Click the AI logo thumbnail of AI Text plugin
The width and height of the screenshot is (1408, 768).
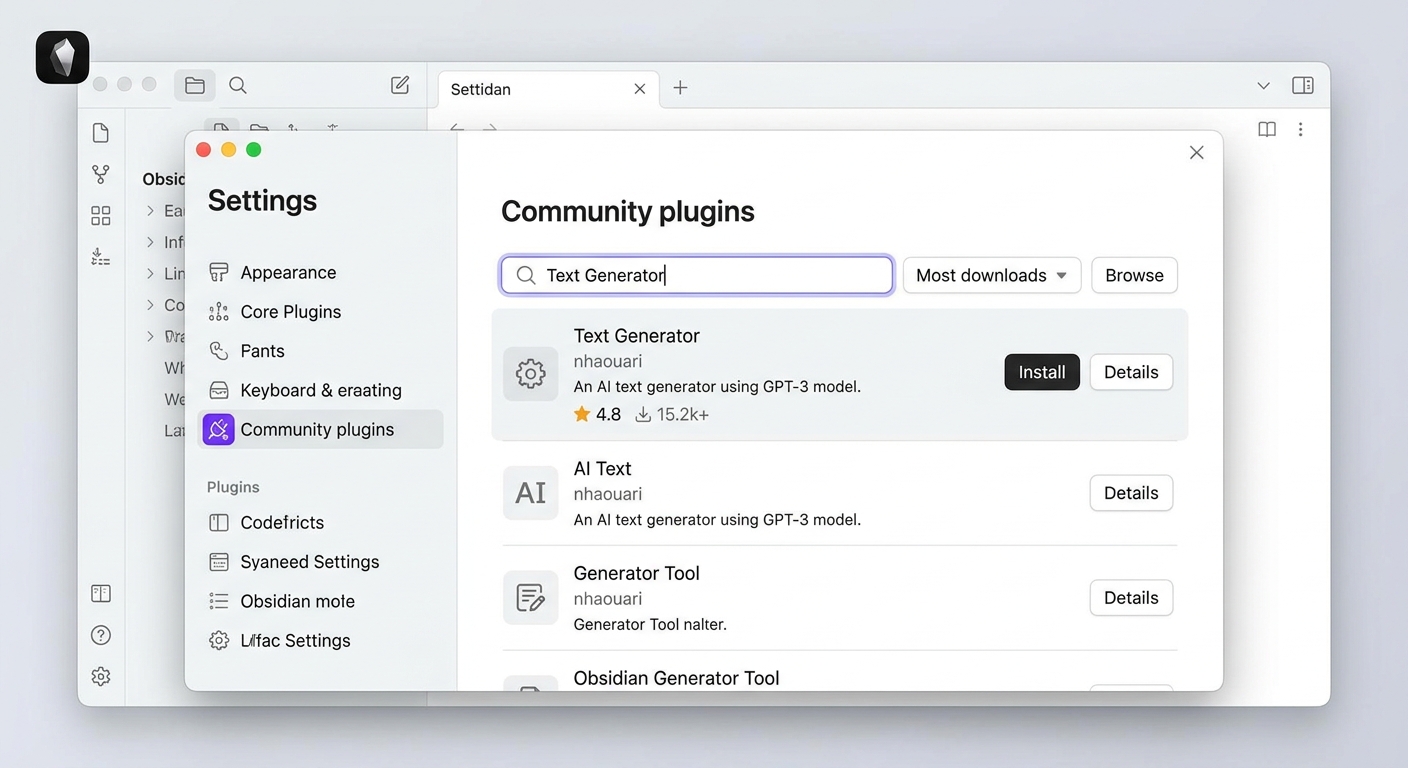coord(530,493)
